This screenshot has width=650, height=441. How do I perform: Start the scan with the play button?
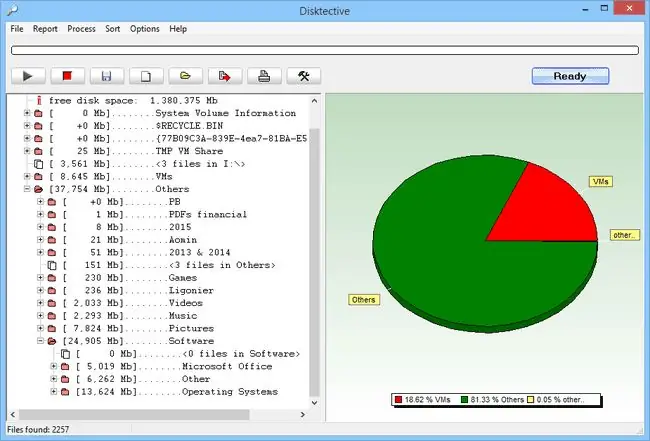point(28,76)
